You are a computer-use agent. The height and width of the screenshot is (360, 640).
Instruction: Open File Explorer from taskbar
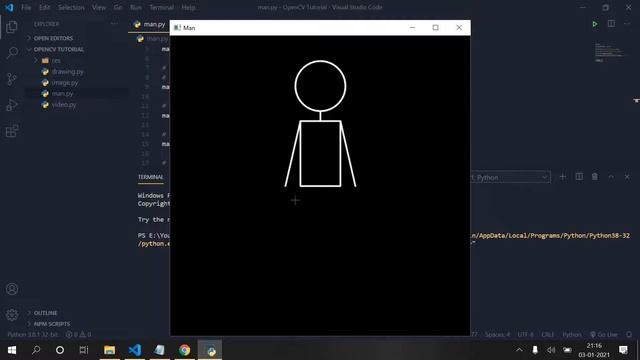click(x=109, y=350)
